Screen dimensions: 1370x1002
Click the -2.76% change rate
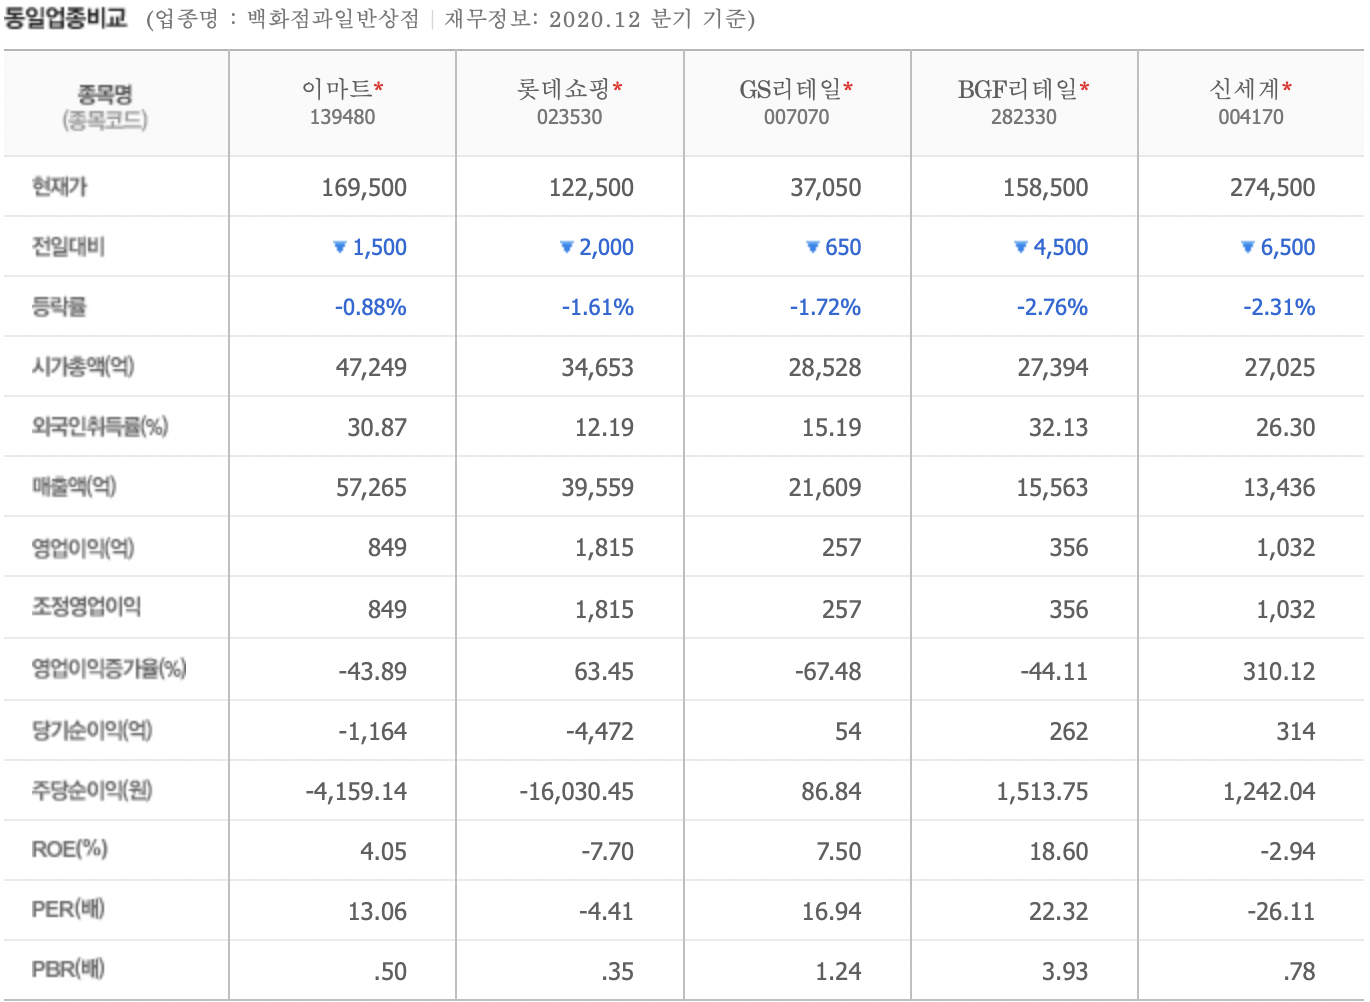(x=1052, y=308)
